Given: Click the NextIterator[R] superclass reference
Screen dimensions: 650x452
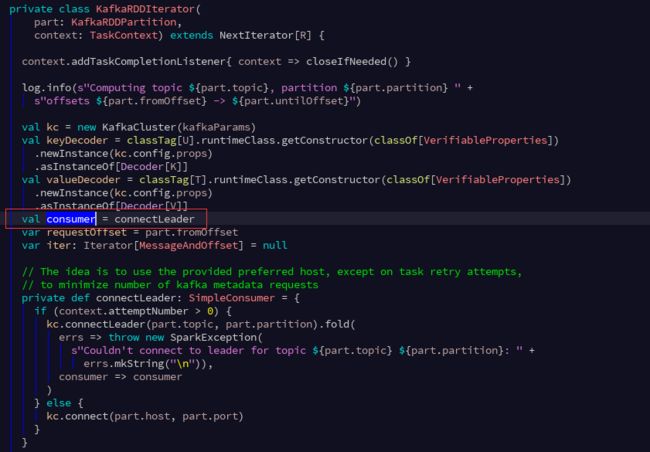Looking at the screenshot, I should click(x=265, y=35).
